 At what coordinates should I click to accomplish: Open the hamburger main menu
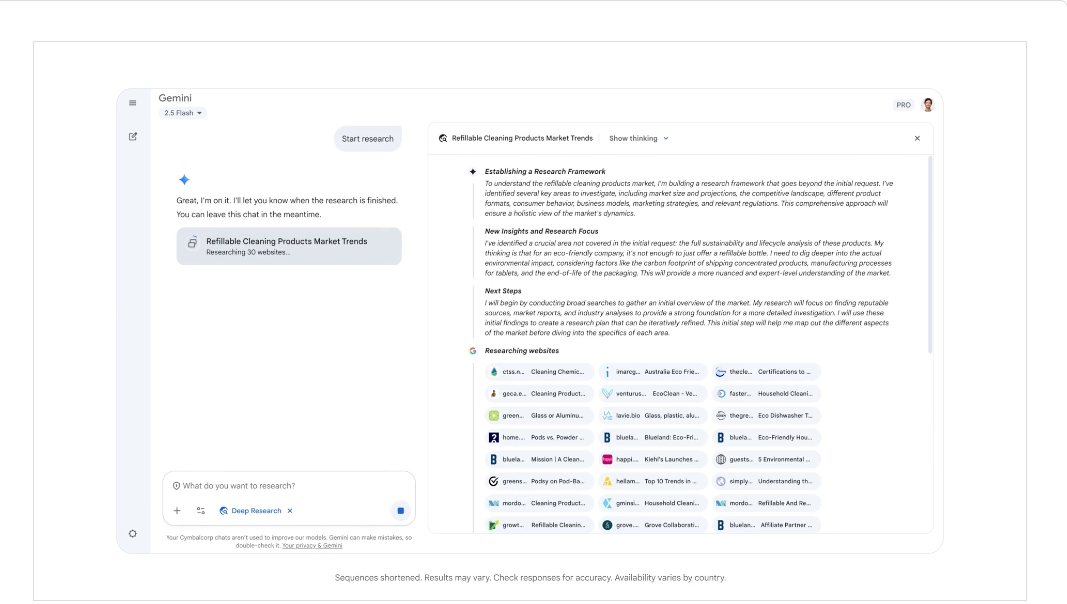point(133,103)
